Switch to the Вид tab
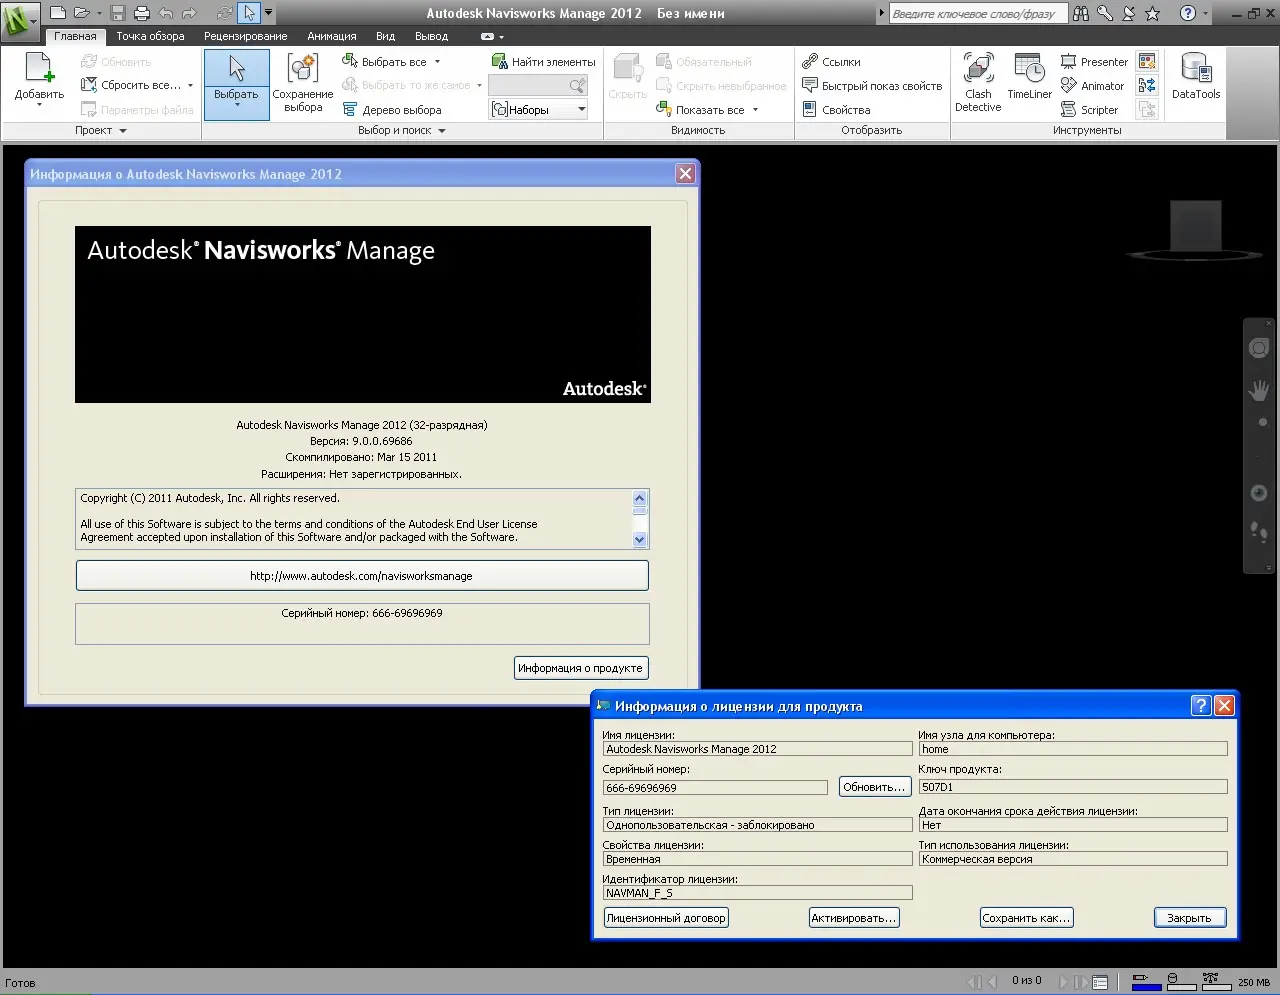 (x=385, y=36)
